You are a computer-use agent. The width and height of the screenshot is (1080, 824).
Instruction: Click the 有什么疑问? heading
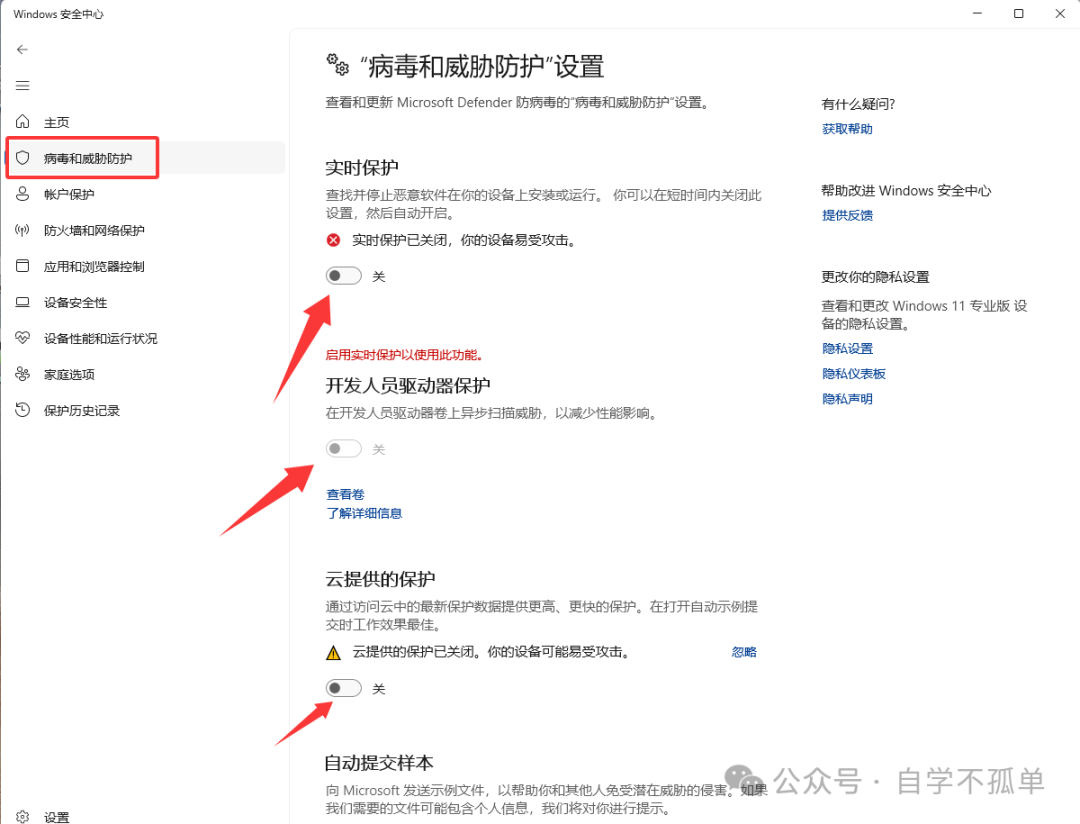pyautogui.click(x=858, y=104)
